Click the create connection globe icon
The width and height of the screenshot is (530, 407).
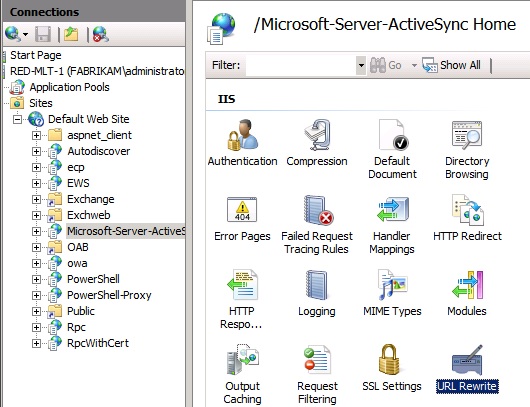pos(13,34)
